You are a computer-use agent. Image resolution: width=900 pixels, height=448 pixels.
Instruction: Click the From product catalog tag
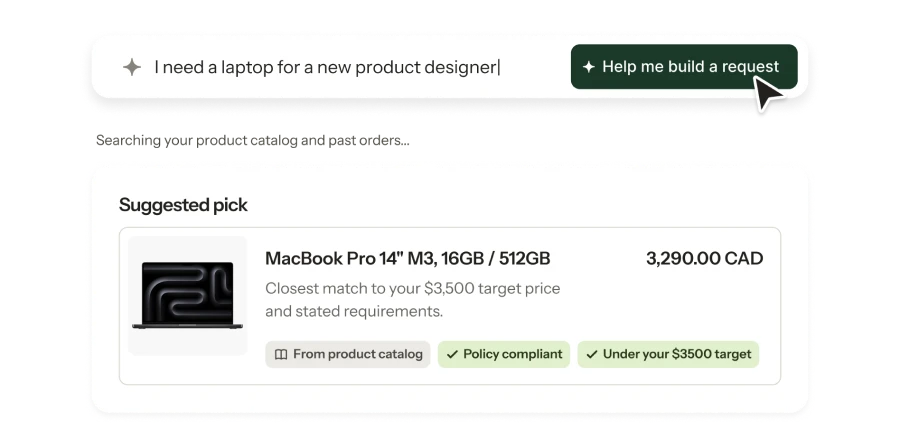[x=347, y=354]
